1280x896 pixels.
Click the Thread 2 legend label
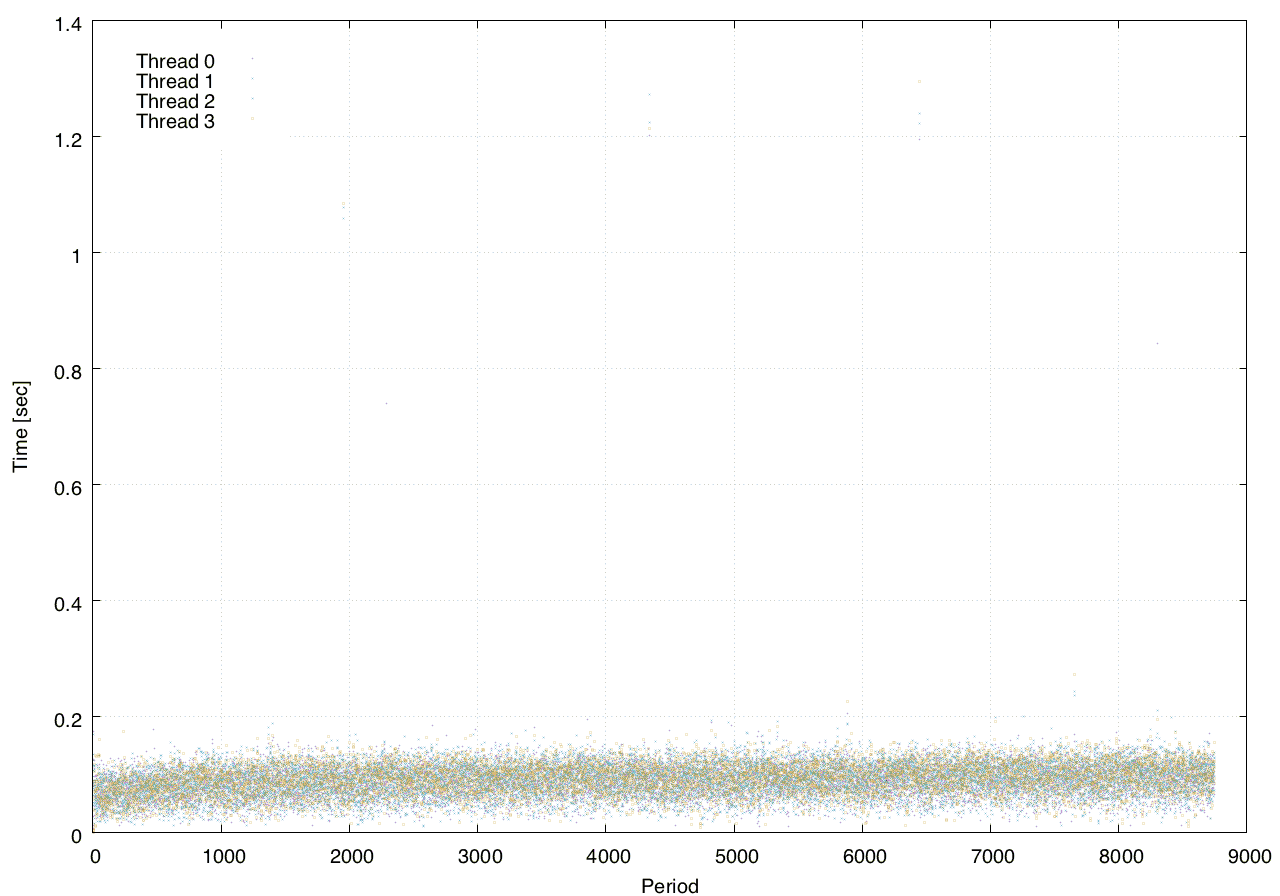[x=176, y=102]
